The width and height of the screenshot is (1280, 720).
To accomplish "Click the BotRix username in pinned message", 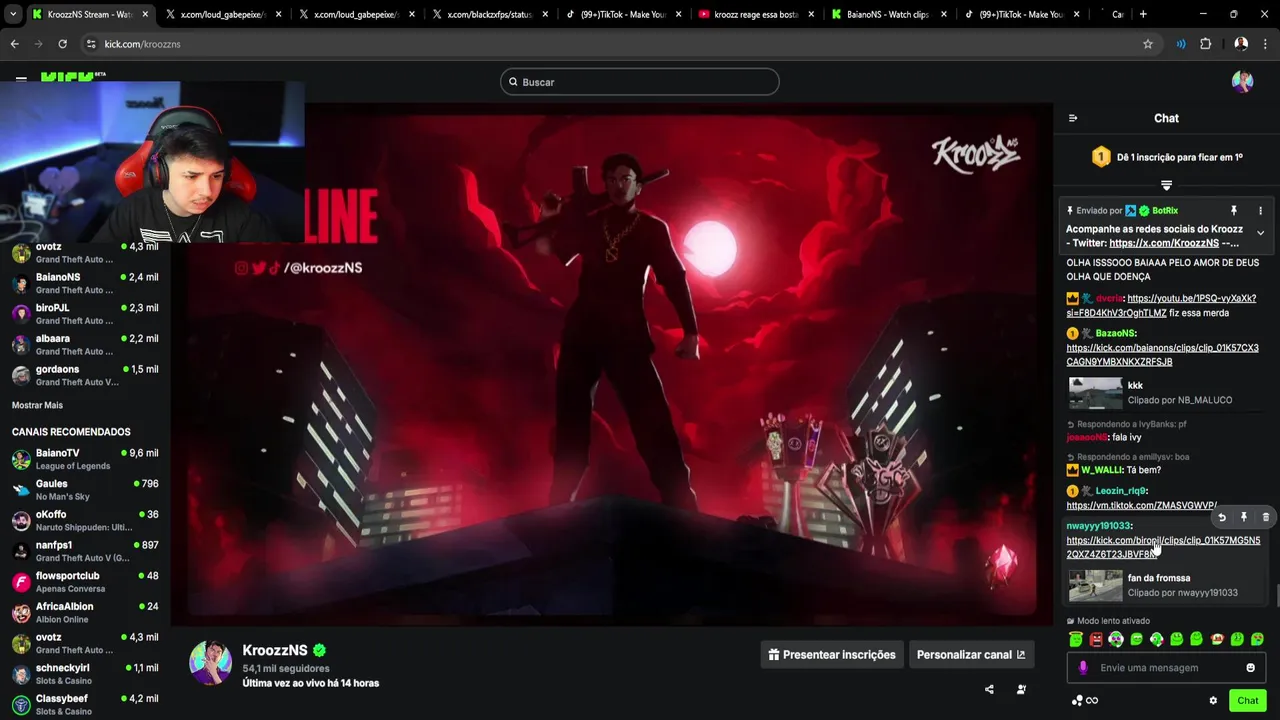I will coord(1165,211).
